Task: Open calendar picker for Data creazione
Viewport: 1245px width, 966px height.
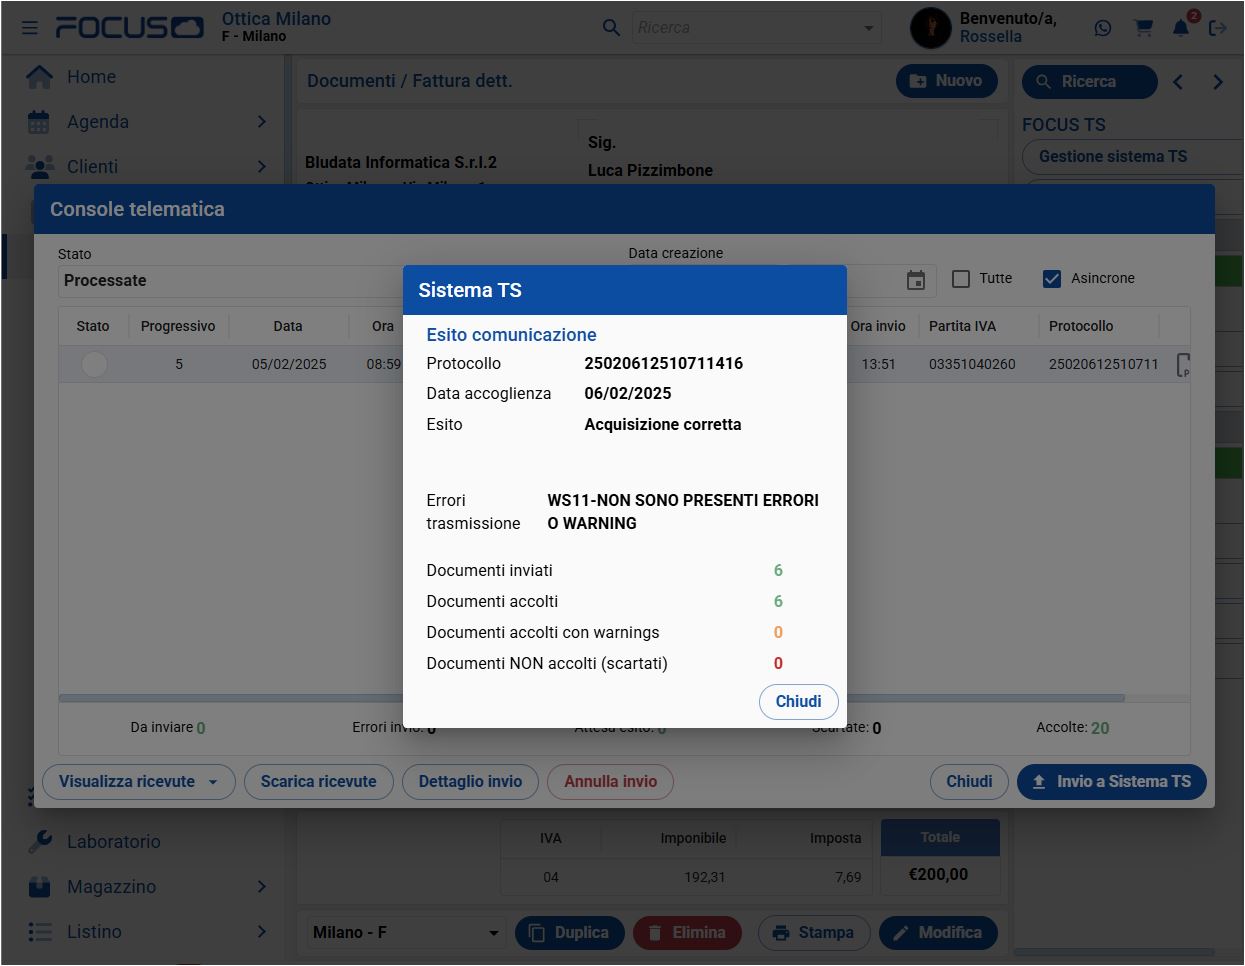Action: 915,280
